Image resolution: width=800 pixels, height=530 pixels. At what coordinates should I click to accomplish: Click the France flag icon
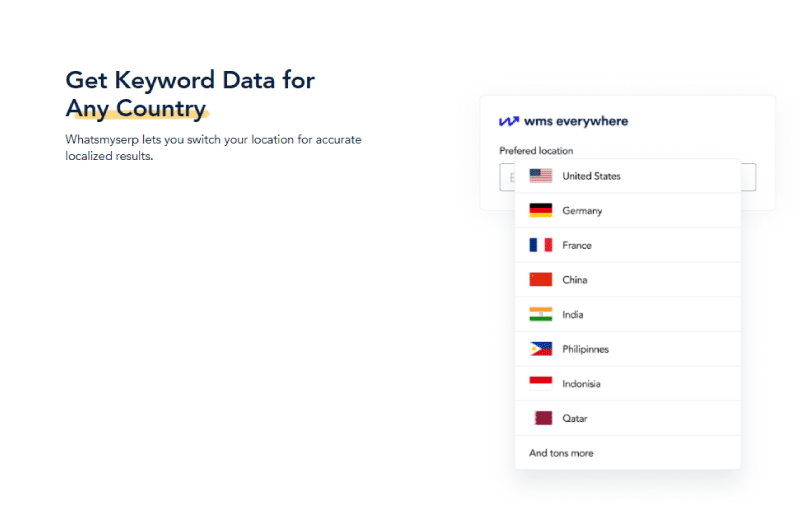540,245
